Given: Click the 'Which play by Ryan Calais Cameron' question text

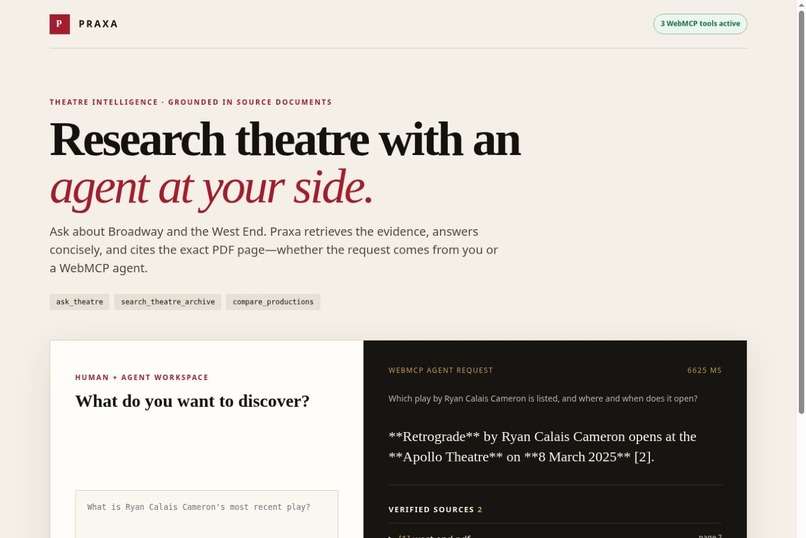Looking at the screenshot, I should pyautogui.click(x=543, y=398).
